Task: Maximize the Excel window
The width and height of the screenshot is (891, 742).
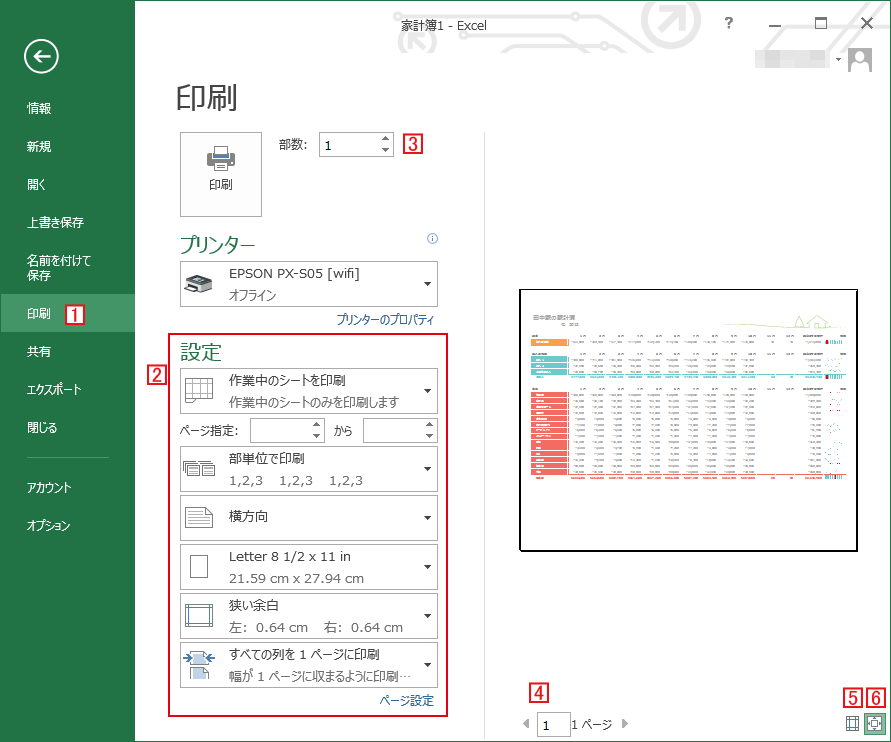Action: (x=821, y=23)
